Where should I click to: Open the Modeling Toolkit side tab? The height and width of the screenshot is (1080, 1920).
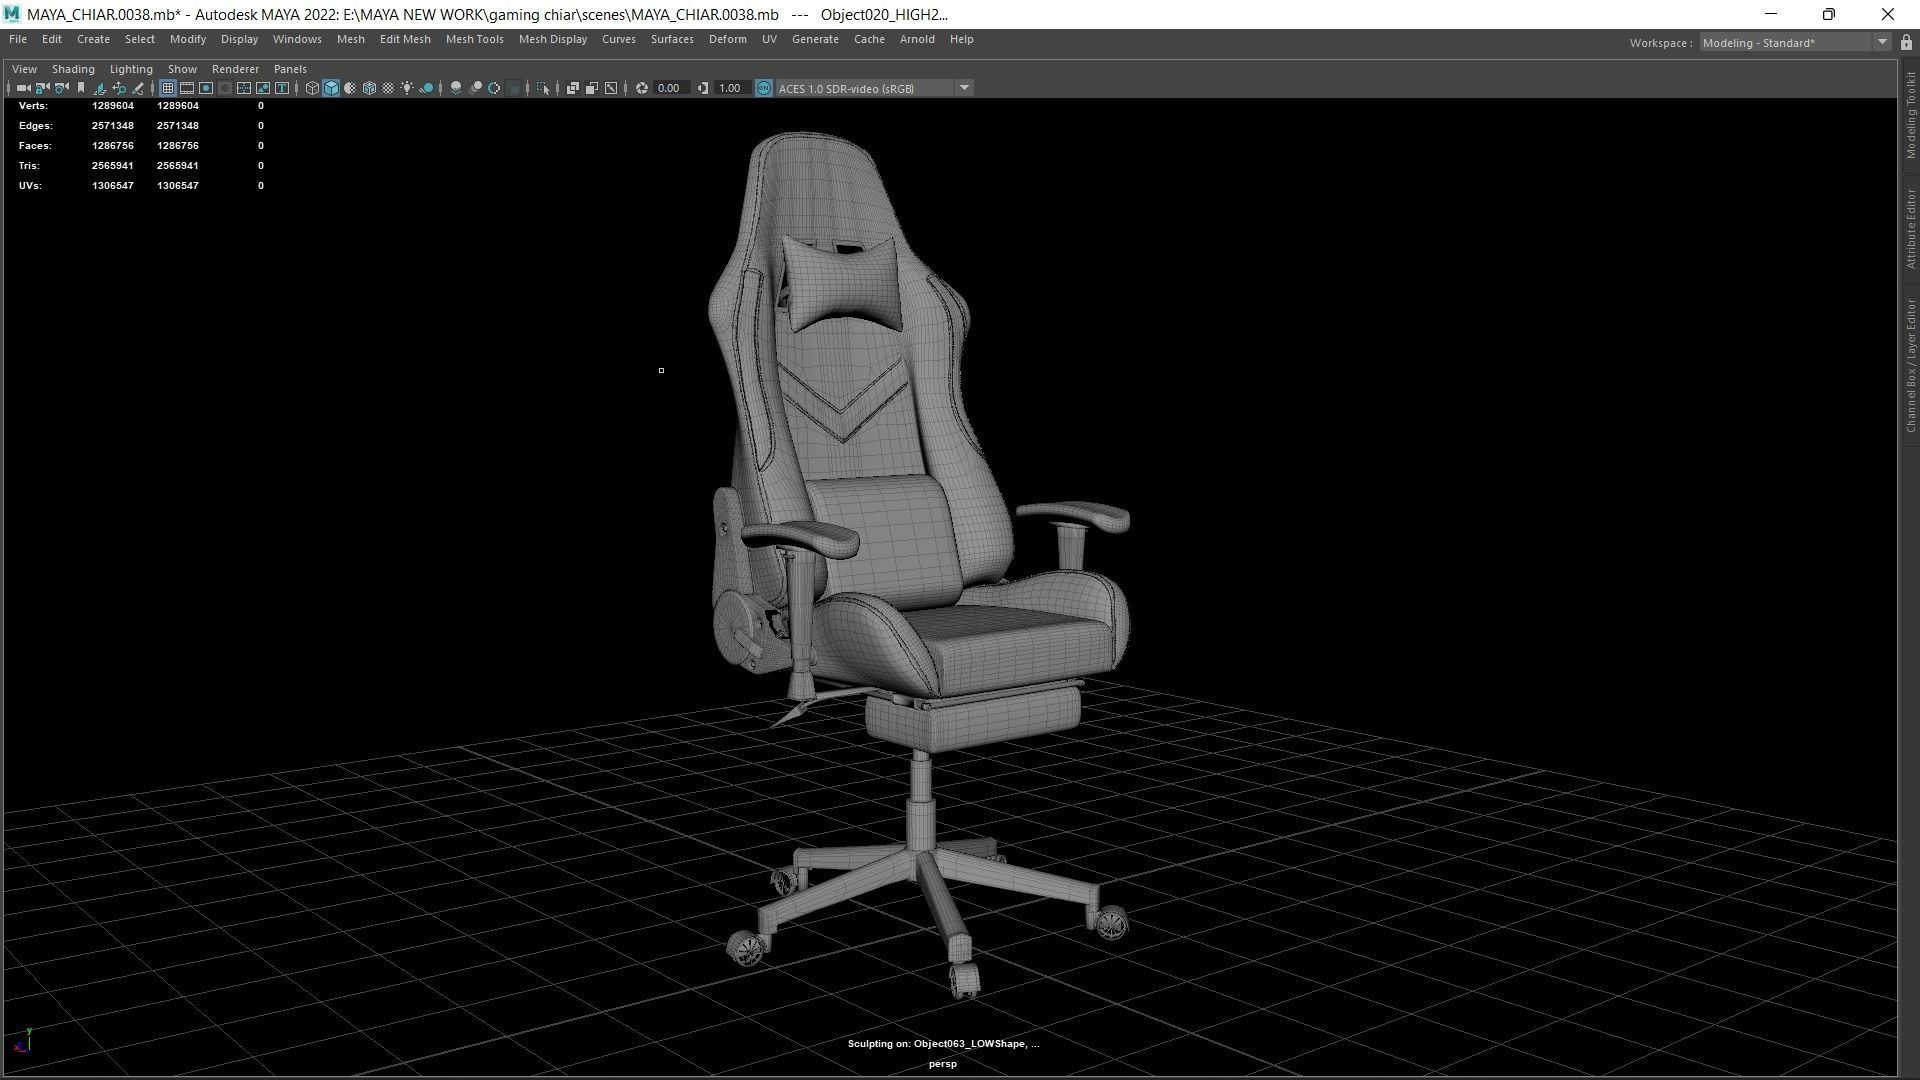(1910, 115)
